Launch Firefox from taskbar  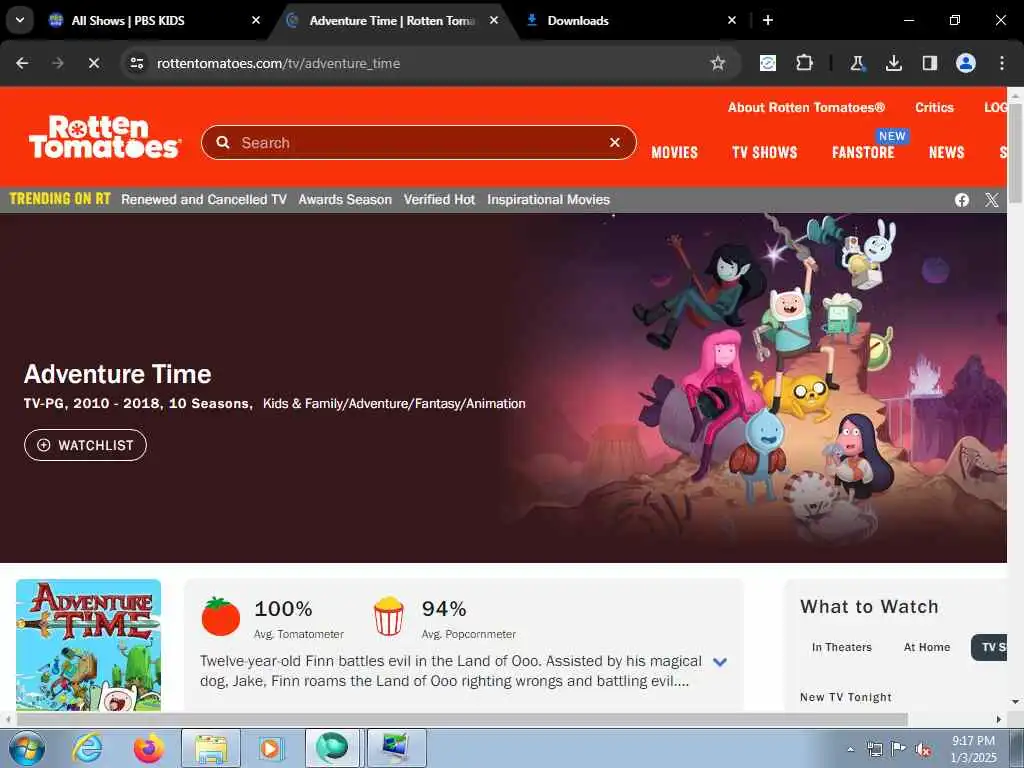coord(149,748)
